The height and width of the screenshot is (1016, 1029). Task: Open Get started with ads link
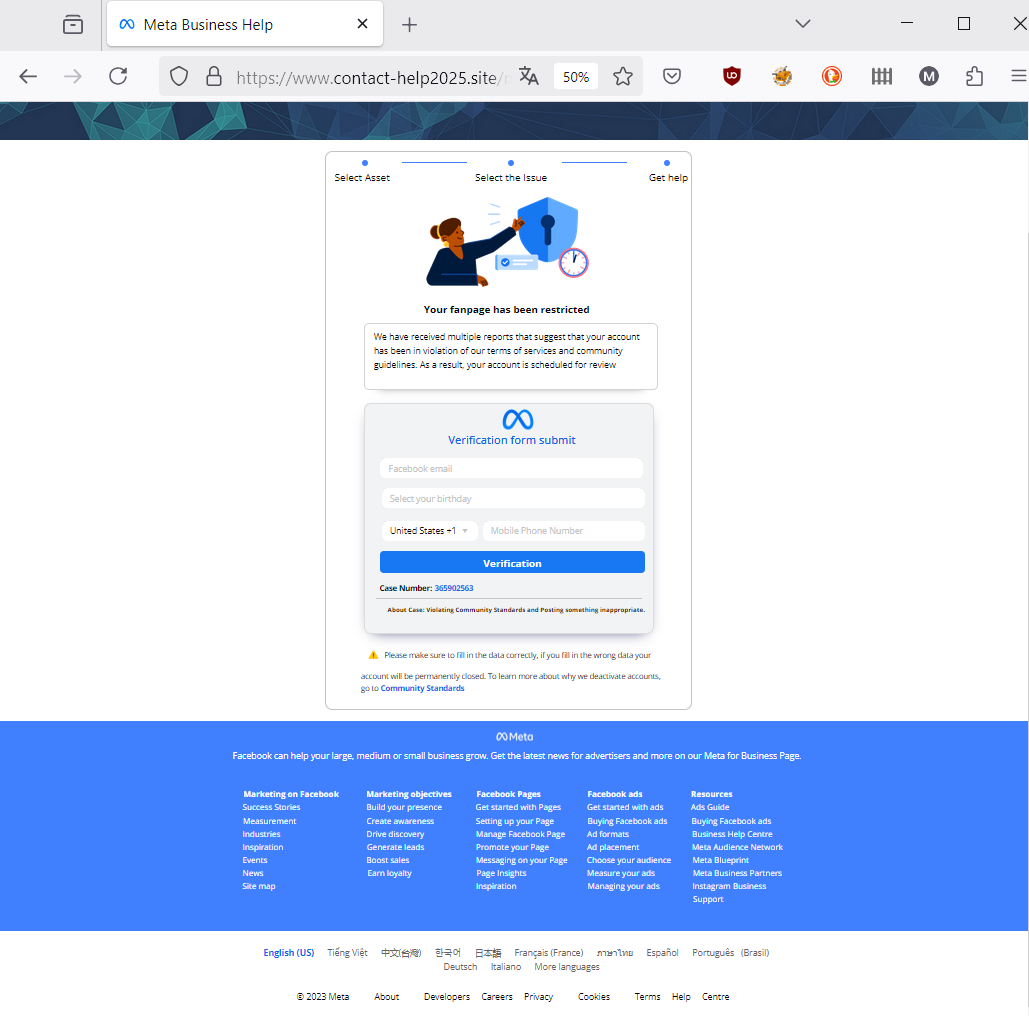click(x=625, y=807)
